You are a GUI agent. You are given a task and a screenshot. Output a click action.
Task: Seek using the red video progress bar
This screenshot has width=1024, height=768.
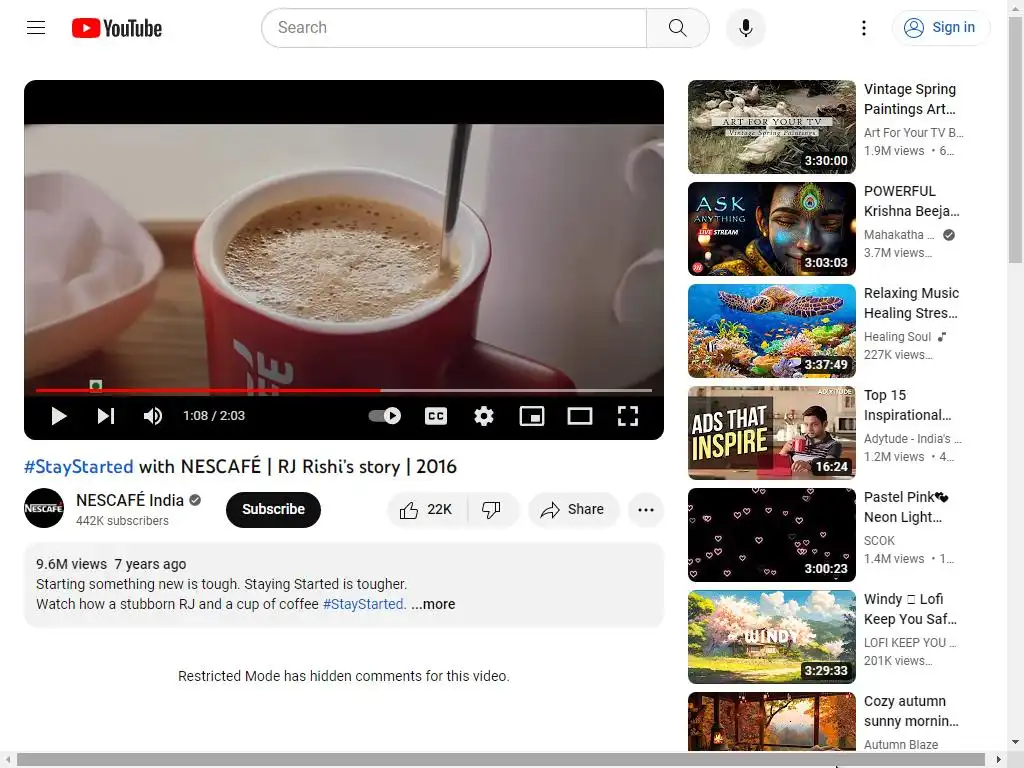[344, 390]
